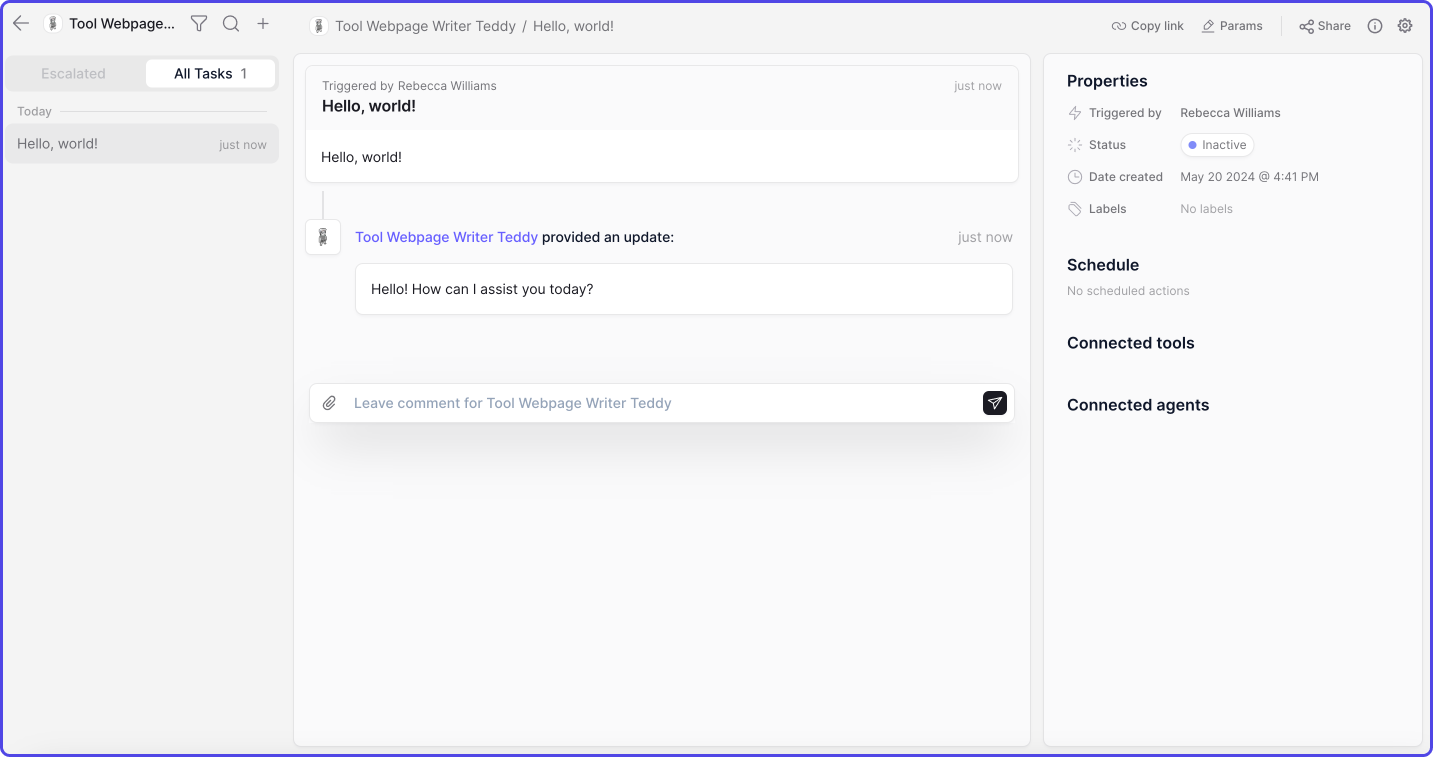Click the Labels tag icon
1433x757 pixels.
pos(1075,209)
